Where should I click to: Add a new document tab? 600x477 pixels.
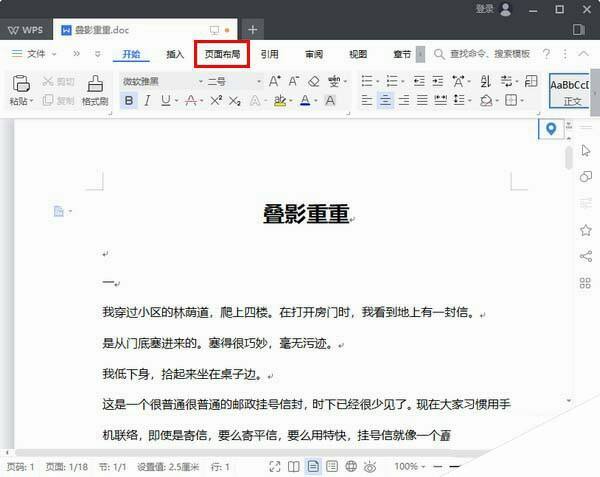pyautogui.click(x=252, y=29)
